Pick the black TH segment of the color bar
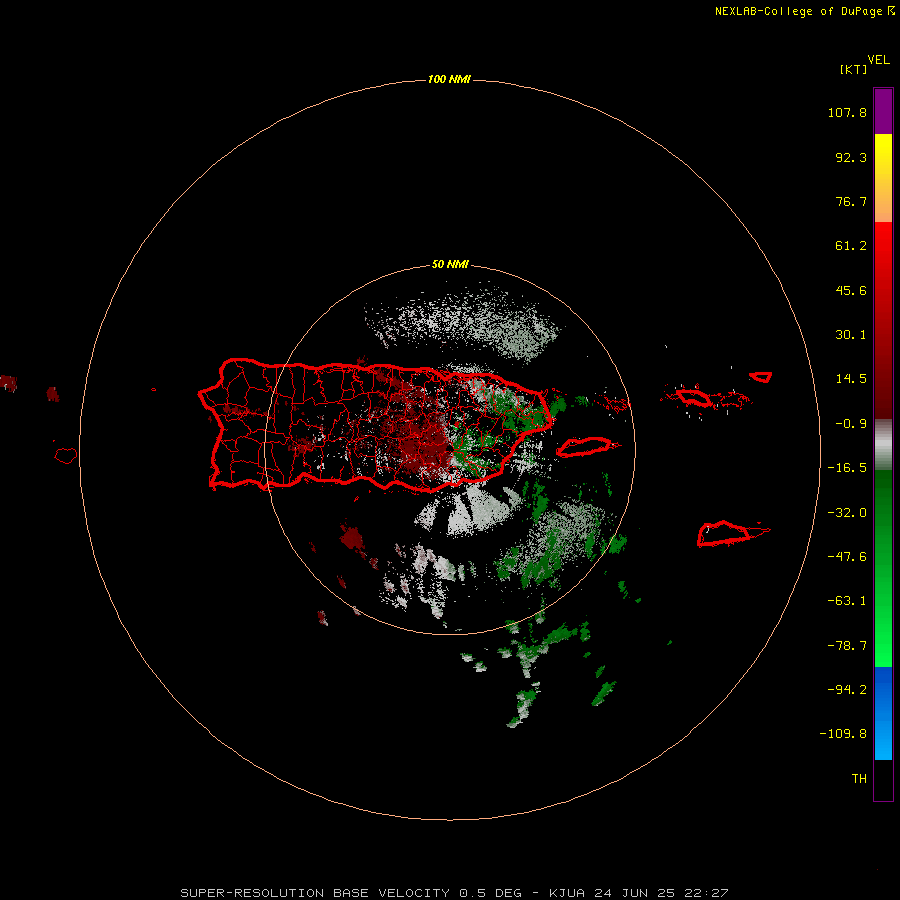 click(883, 779)
